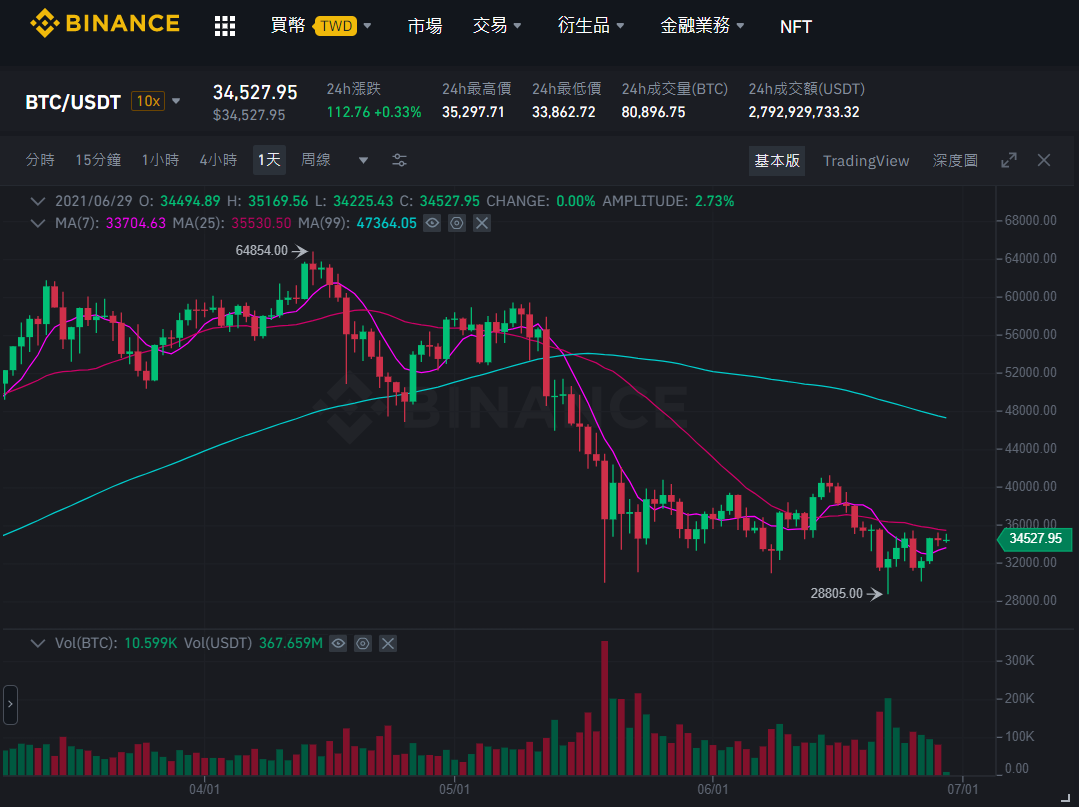Remove the MA indicator with X icon

(x=482, y=223)
